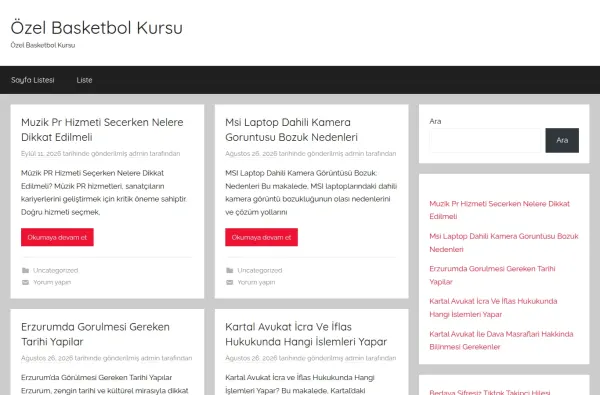Open sidebar link Msi Laptop Dahili Kamera Goruntusu Bozuk
The width and height of the screenshot is (600, 395).
click(x=504, y=243)
